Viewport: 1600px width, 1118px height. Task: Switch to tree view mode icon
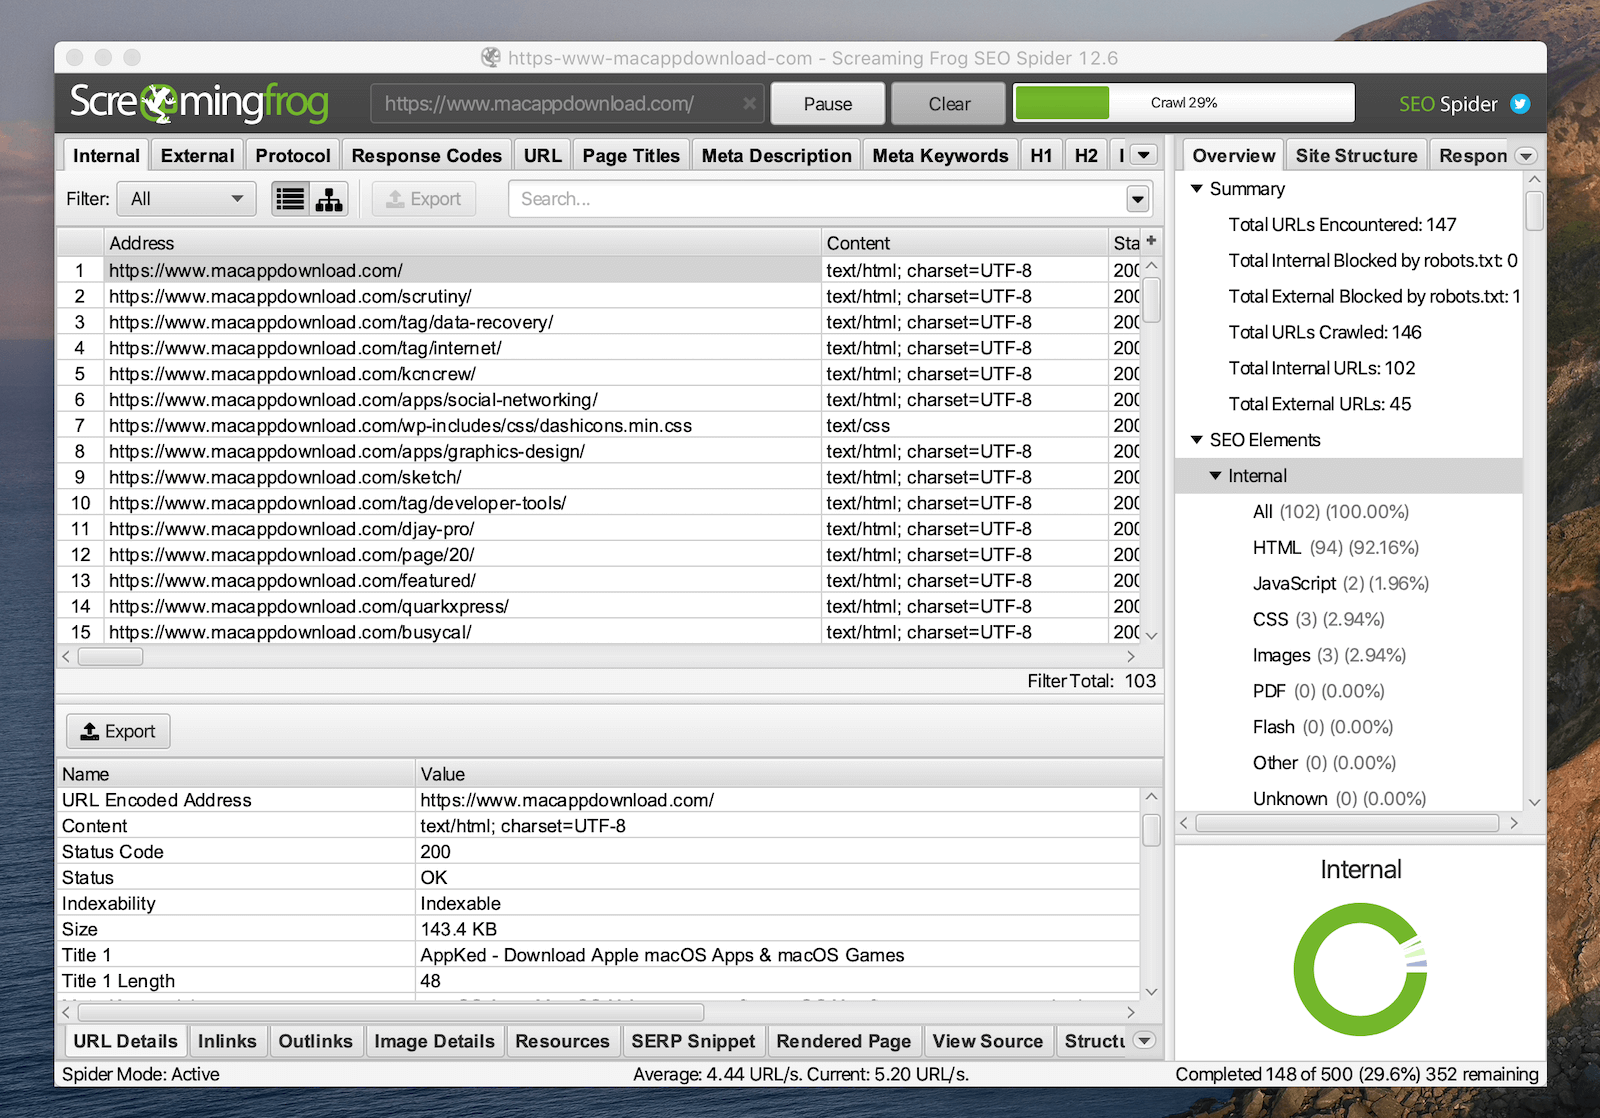click(x=329, y=199)
